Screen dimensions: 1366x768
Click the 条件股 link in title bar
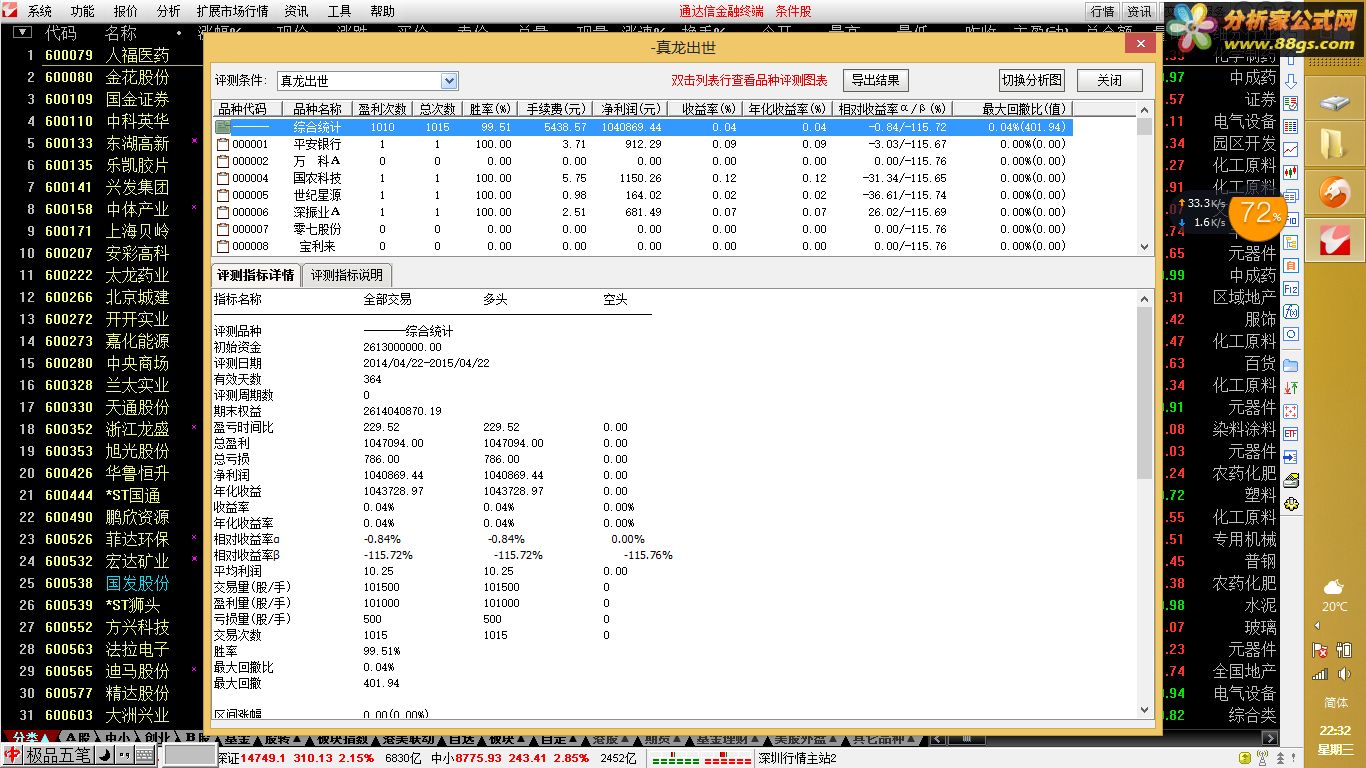coord(794,11)
